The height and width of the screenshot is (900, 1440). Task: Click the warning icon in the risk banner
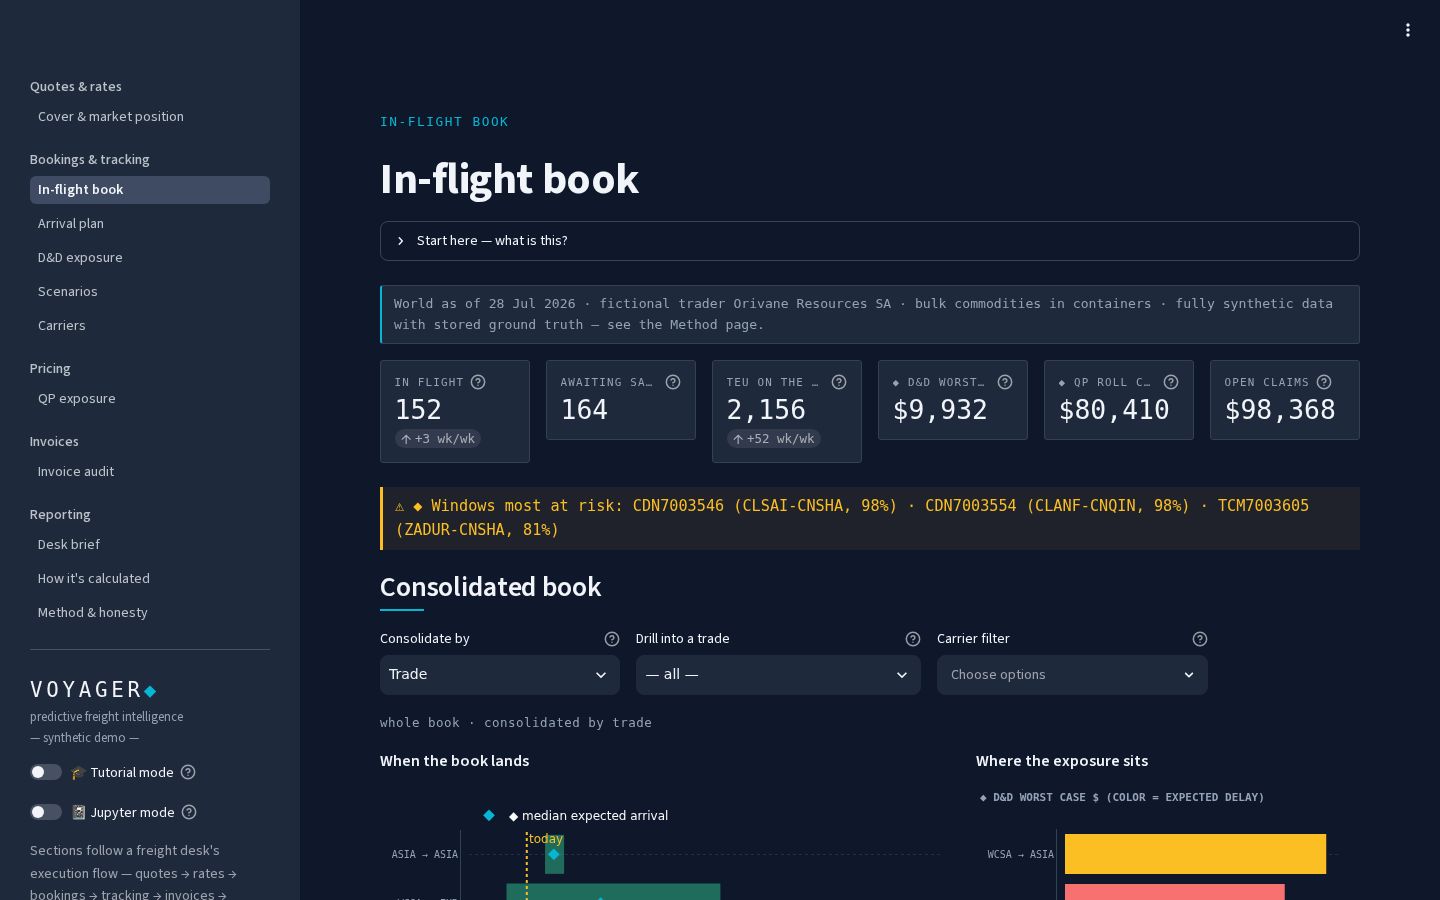click(x=400, y=506)
